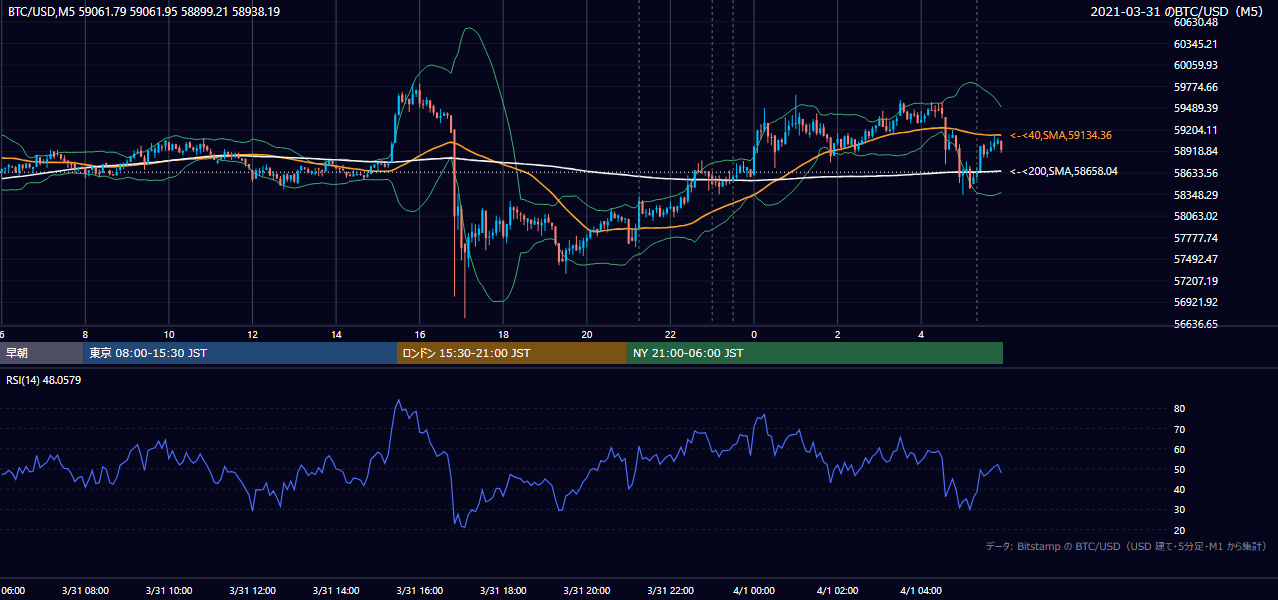Click price axis value 57777.74
The height and width of the screenshot is (600, 1278).
(1195, 238)
